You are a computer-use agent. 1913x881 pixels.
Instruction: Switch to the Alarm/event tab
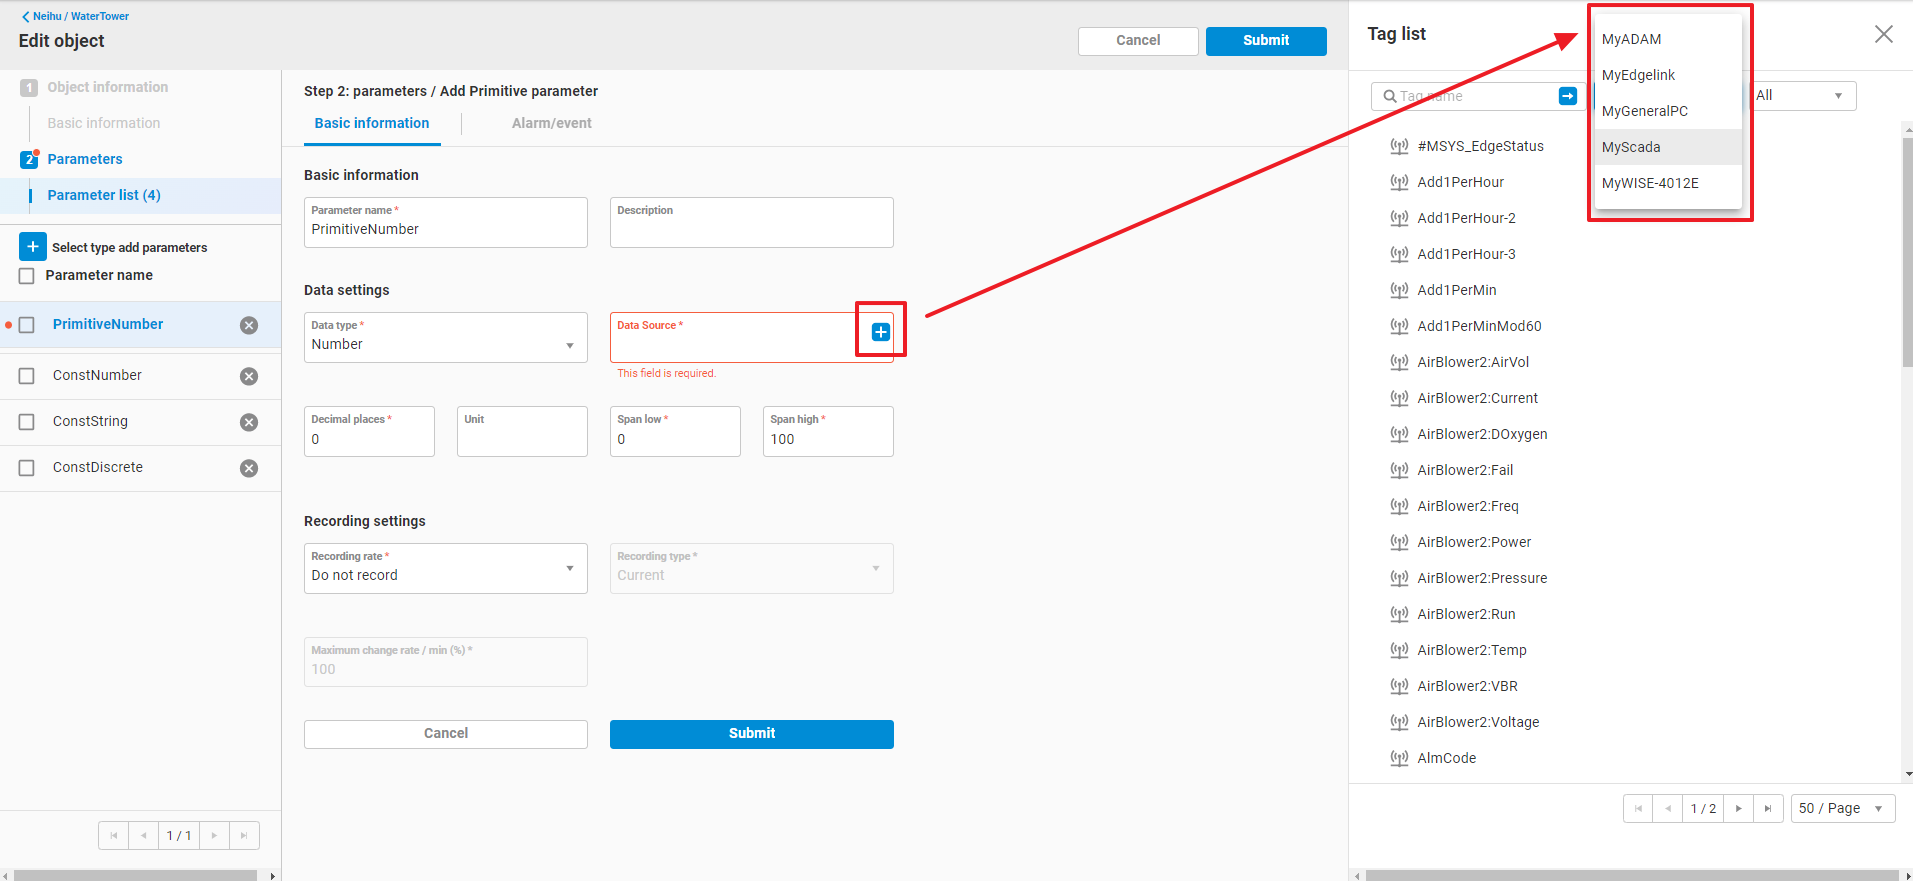click(x=551, y=123)
